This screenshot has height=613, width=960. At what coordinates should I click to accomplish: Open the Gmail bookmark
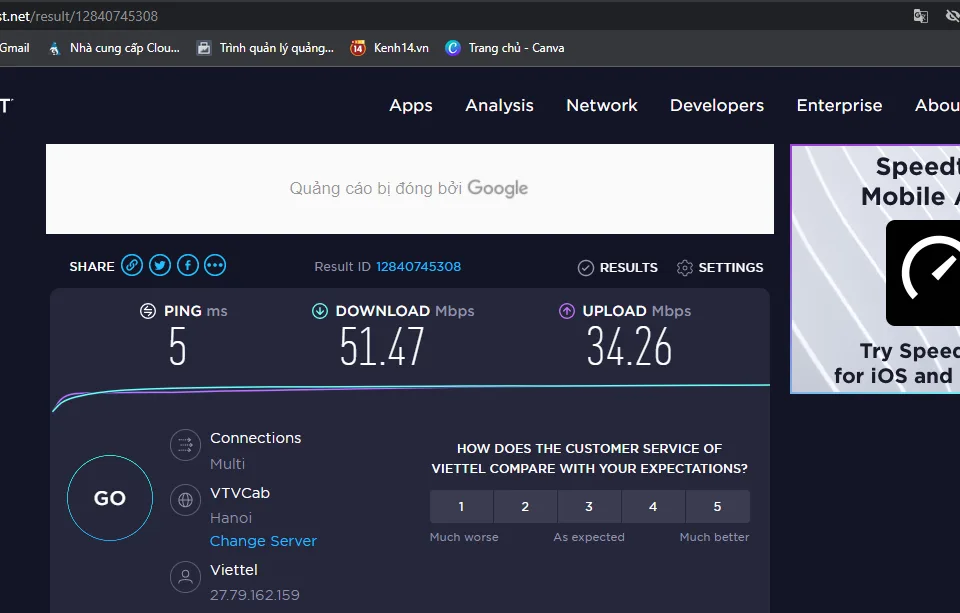point(15,48)
